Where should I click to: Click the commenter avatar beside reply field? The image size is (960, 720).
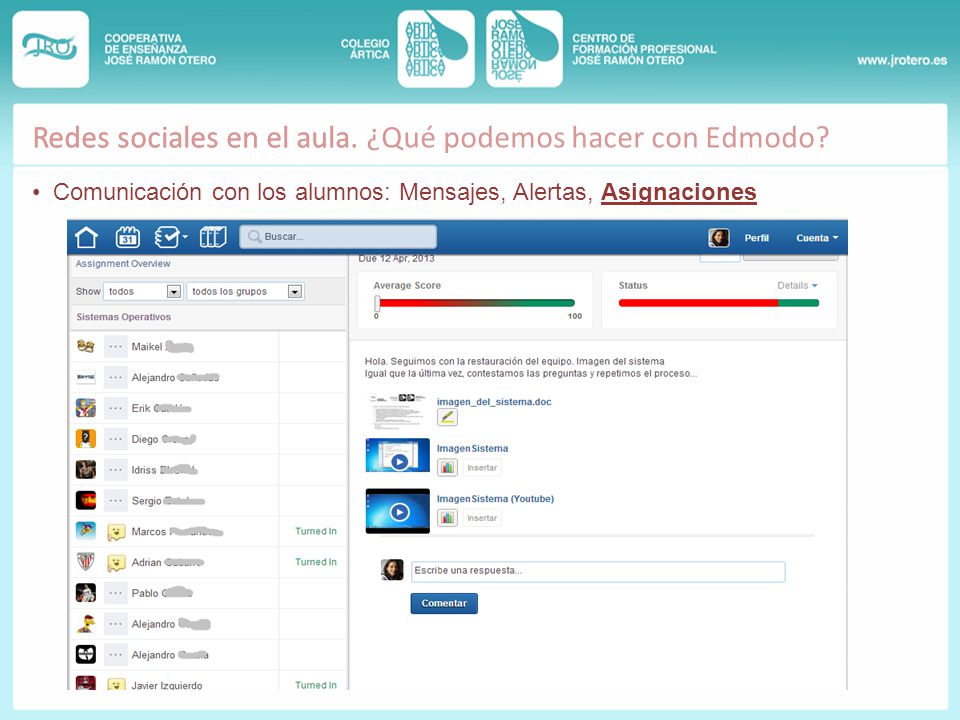coord(392,570)
